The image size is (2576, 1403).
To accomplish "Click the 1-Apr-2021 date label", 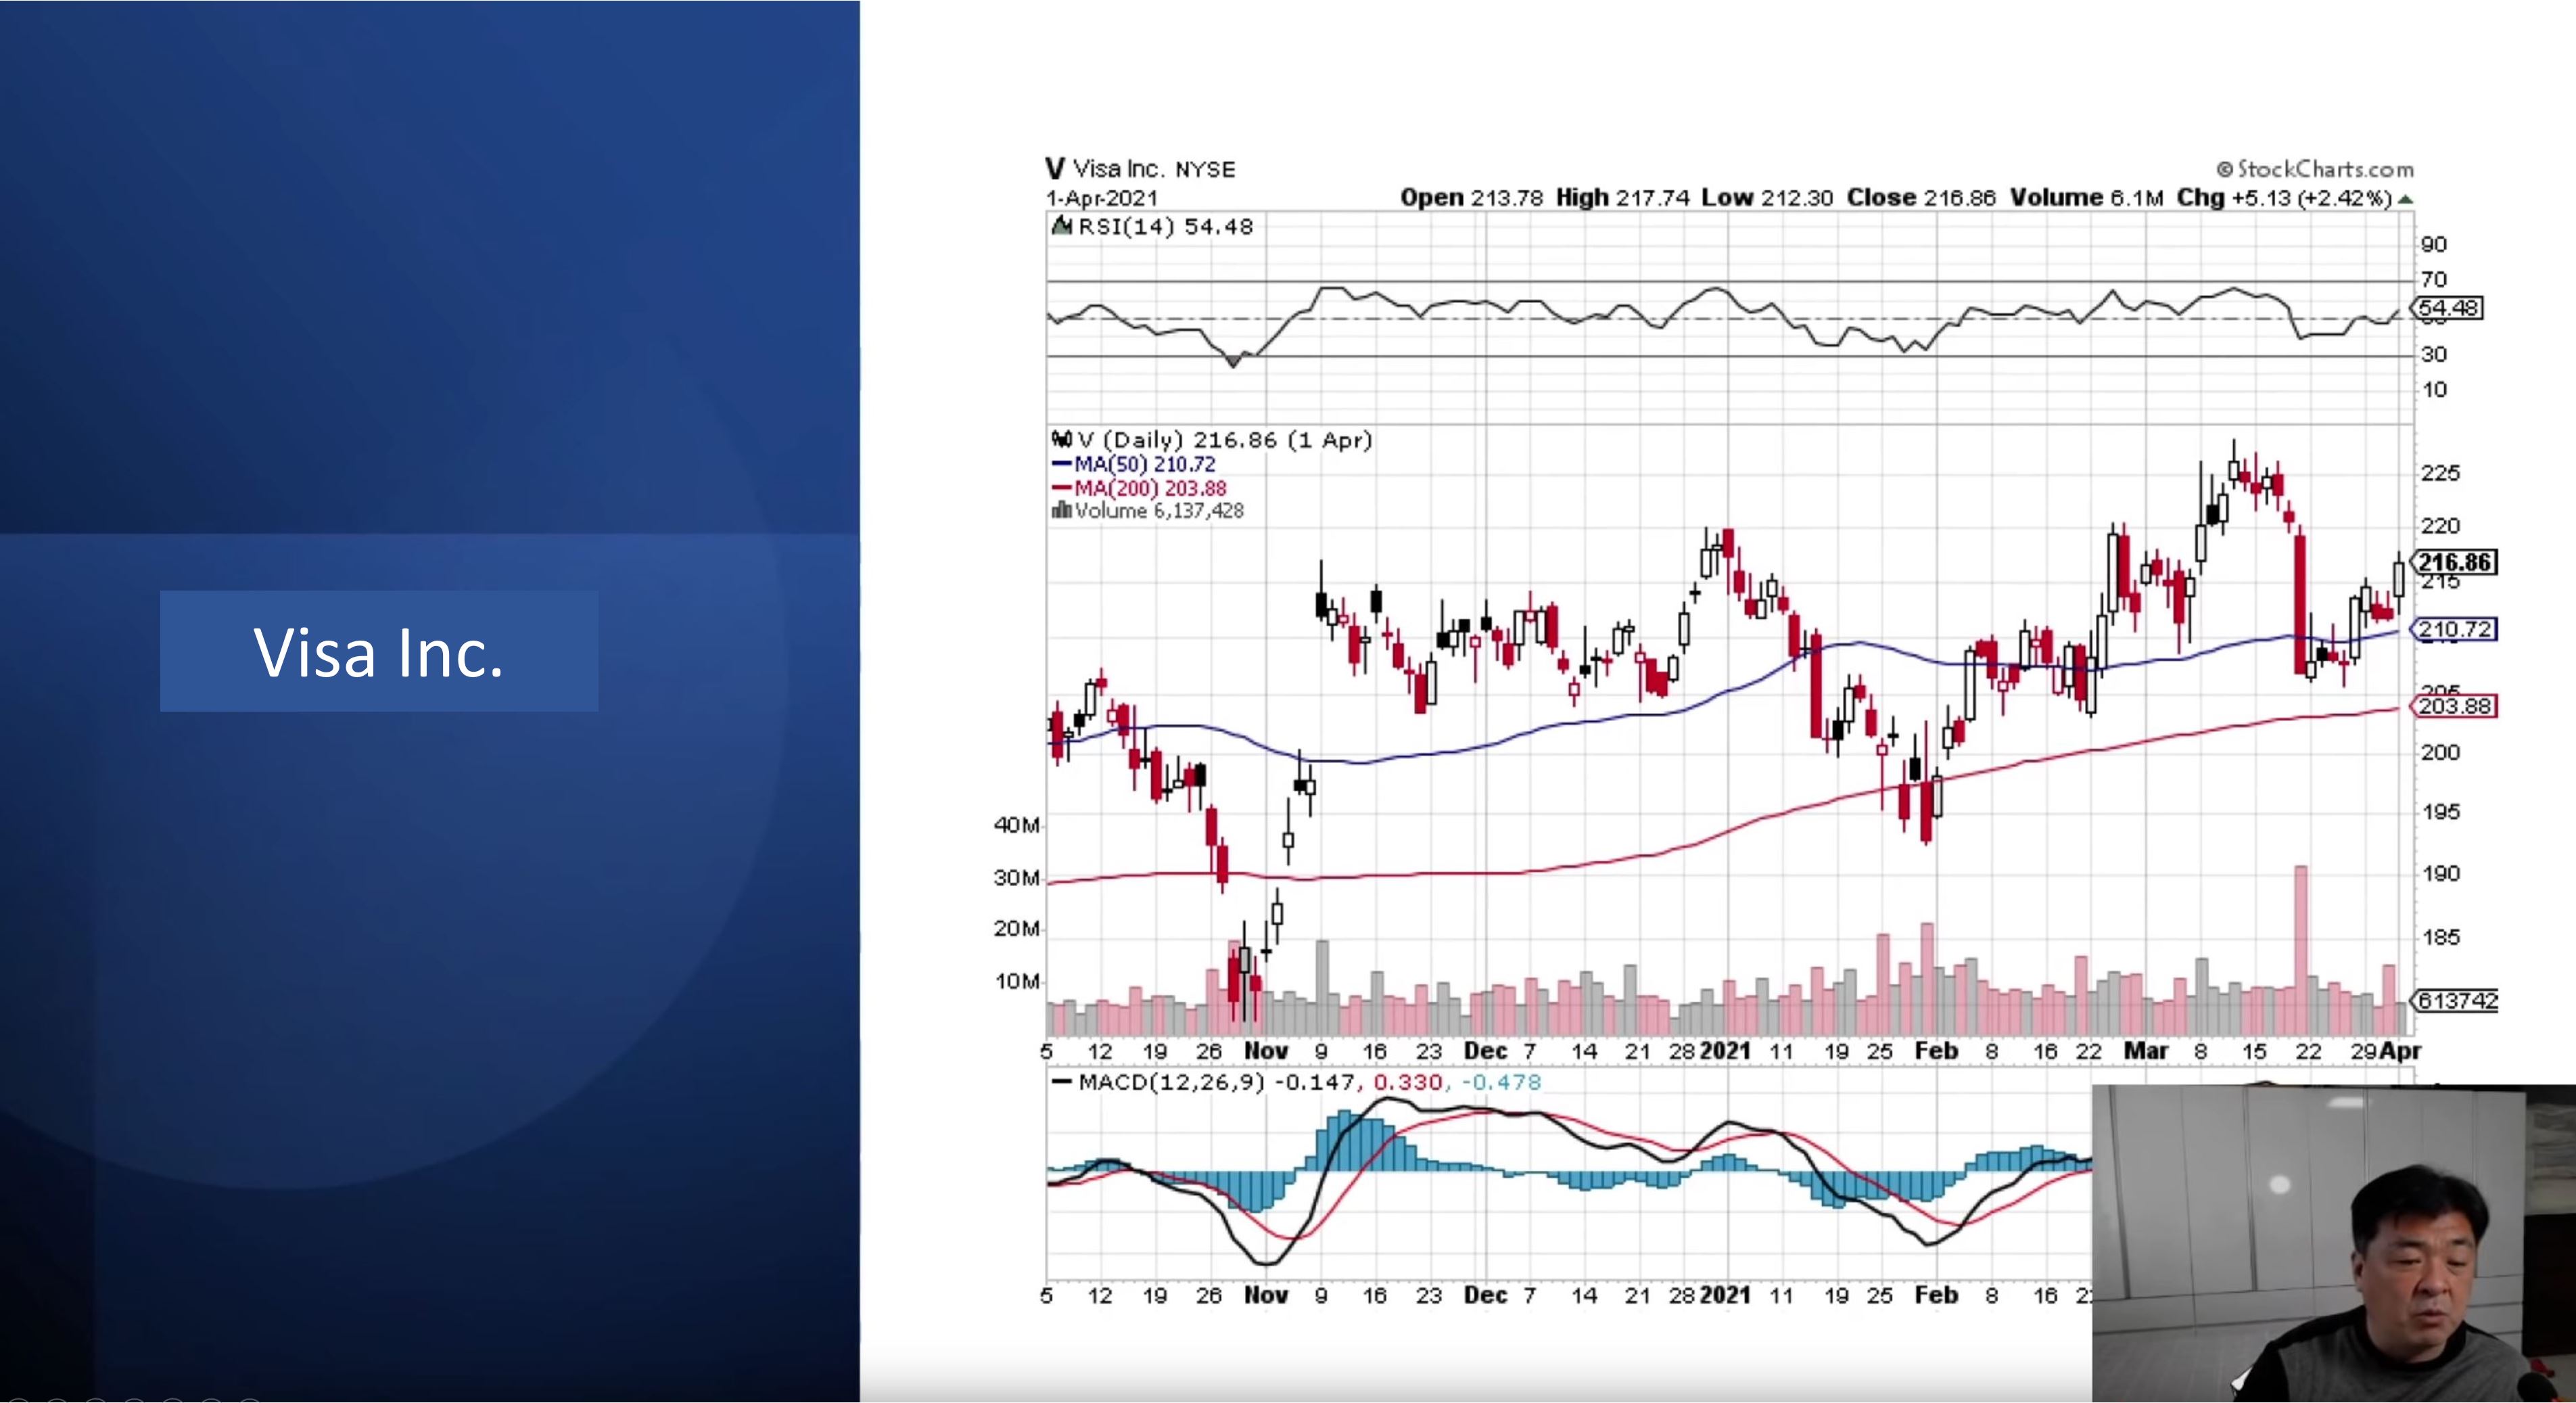I will [x=1102, y=198].
